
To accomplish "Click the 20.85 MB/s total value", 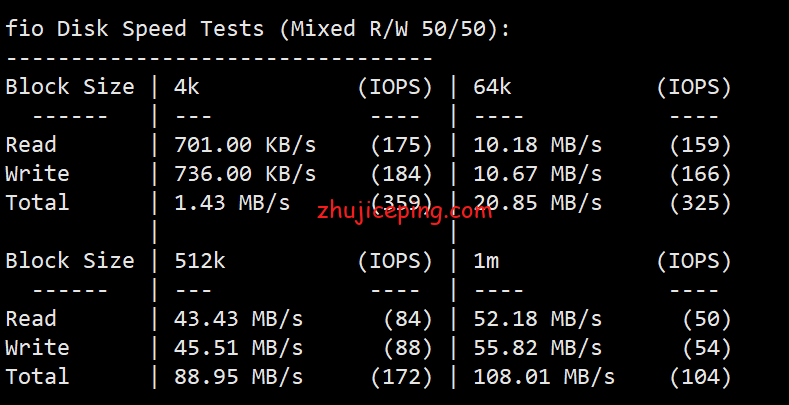I will 537,203.
